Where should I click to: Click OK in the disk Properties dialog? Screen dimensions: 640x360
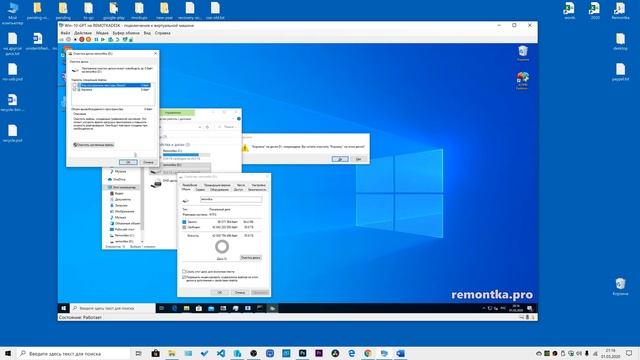point(219,292)
